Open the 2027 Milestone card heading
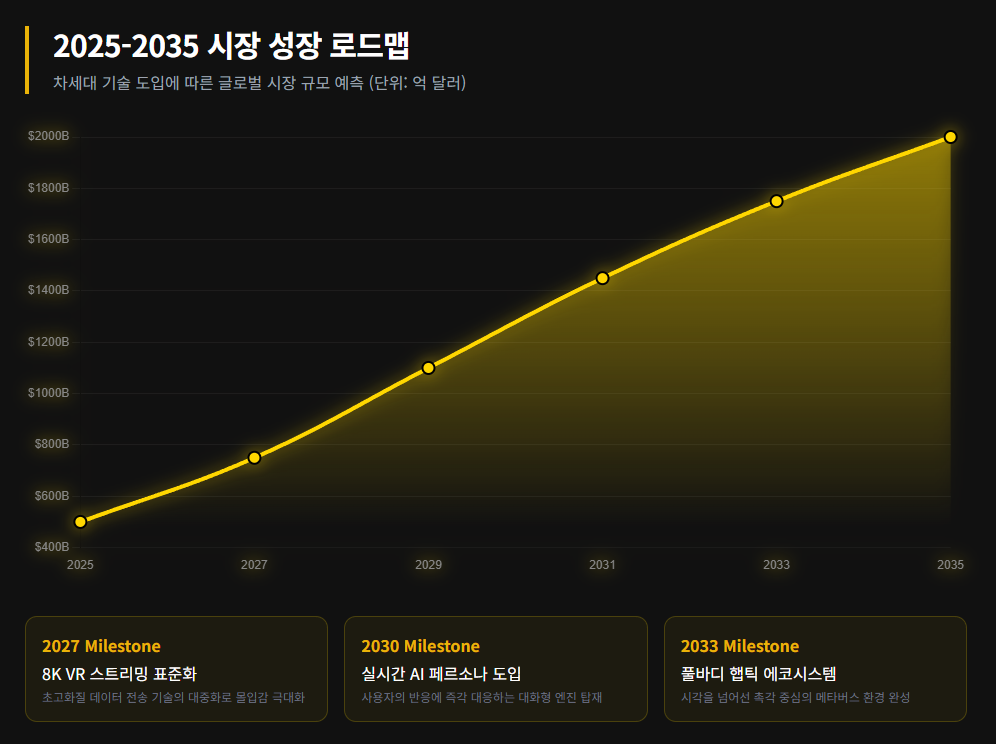The height and width of the screenshot is (744, 996). (x=101, y=646)
